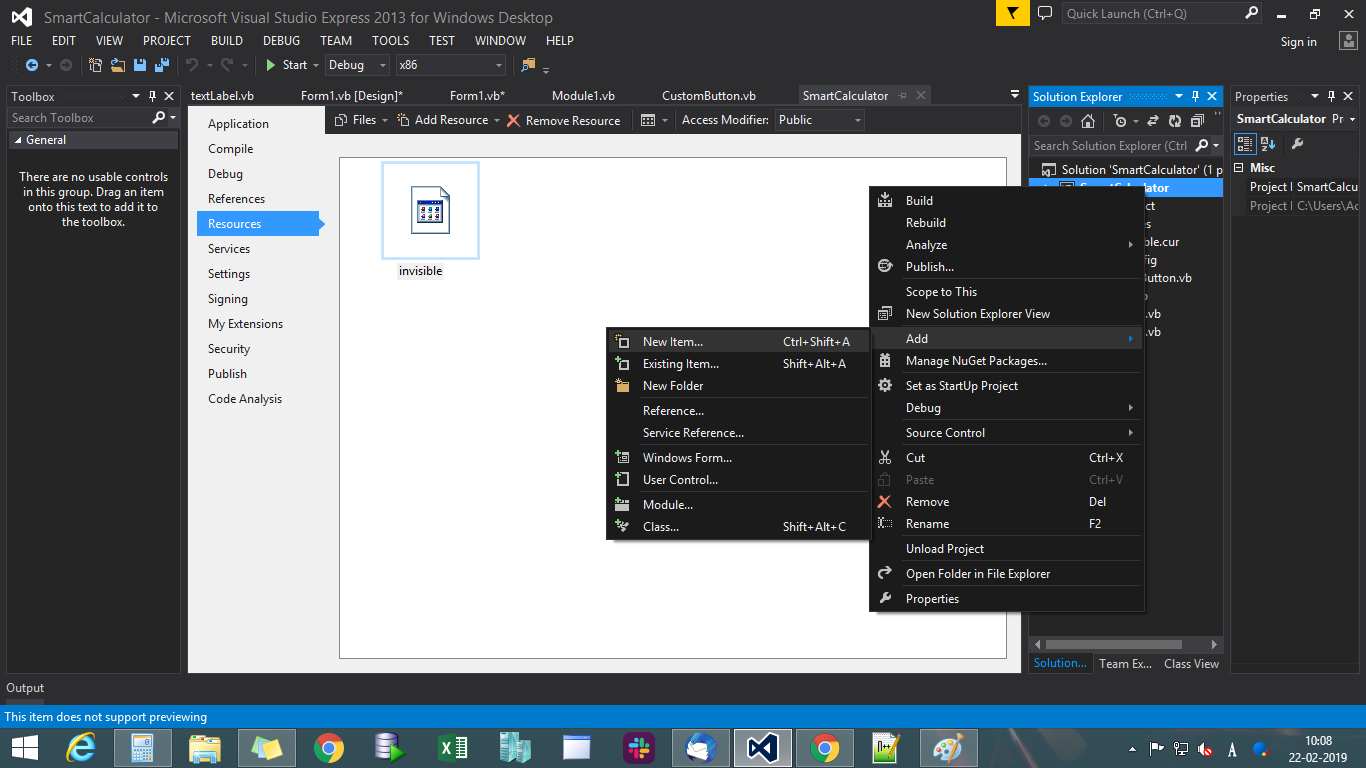Image resolution: width=1366 pixels, height=768 pixels.
Task: Close the SmartCalculator document tab
Action: pos(921,96)
